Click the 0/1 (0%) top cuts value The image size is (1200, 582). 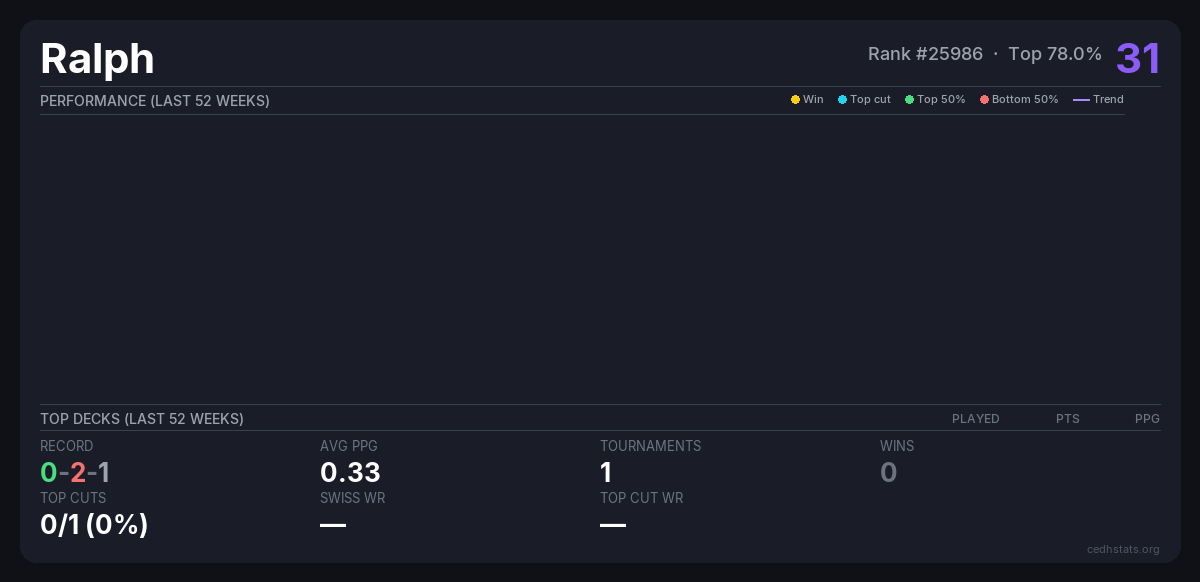tap(94, 524)
